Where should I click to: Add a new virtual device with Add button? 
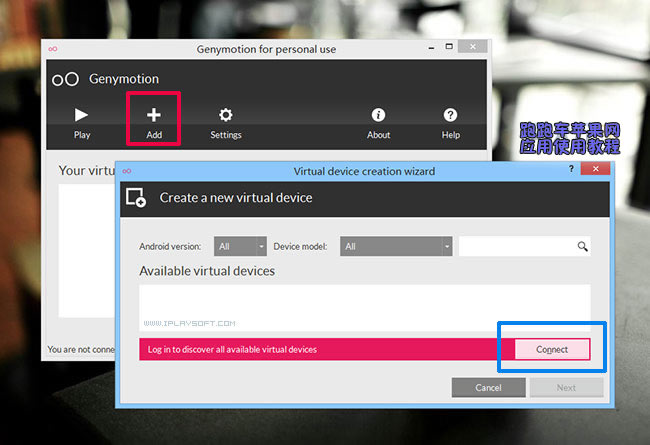tap(154, 123)
